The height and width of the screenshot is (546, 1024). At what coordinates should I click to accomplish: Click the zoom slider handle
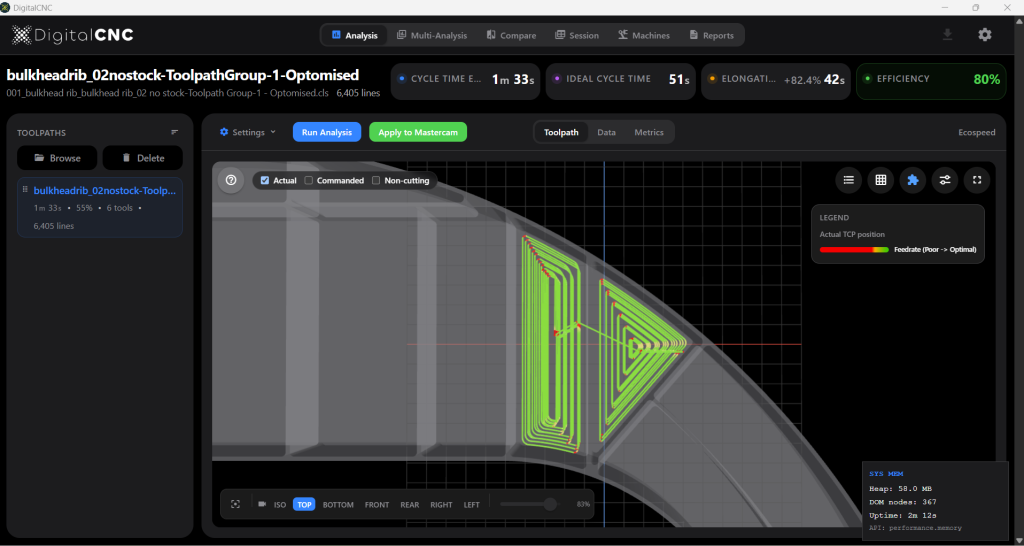tap(550, 504)
